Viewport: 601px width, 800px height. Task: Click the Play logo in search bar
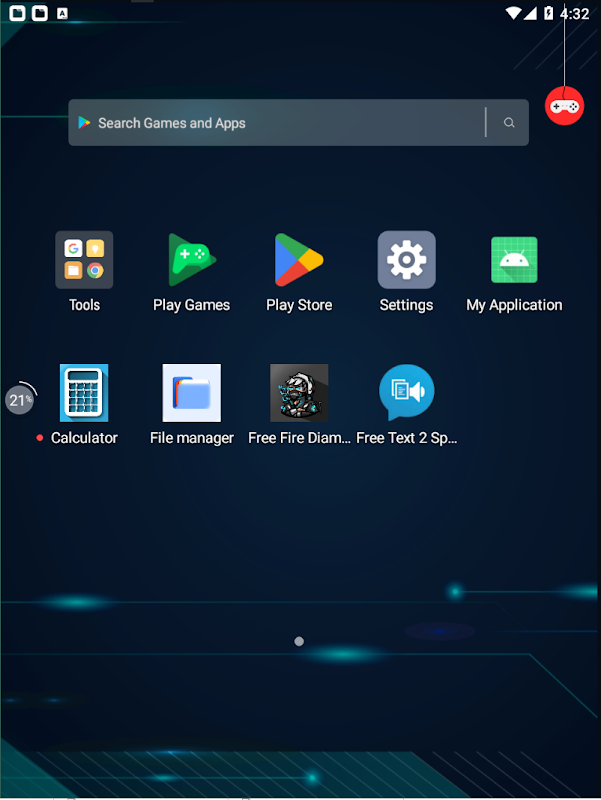point(84,122)
